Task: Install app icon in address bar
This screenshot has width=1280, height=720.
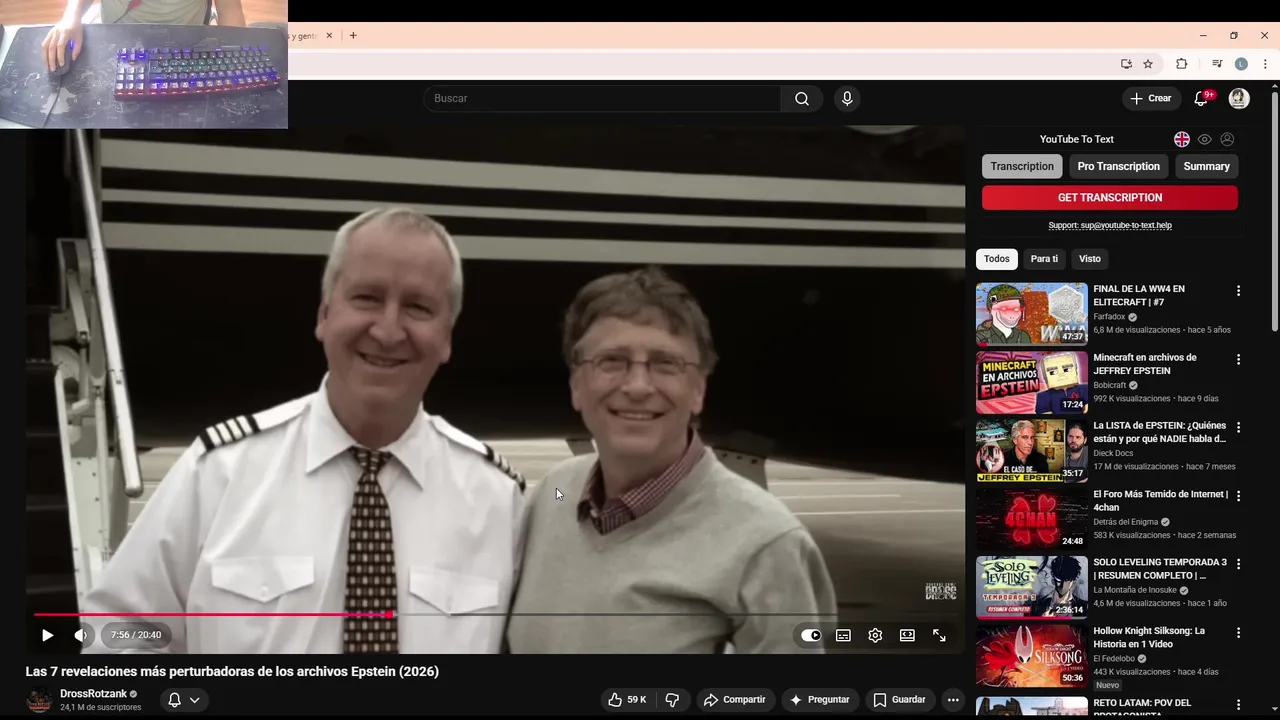Action: (1126, 64)
